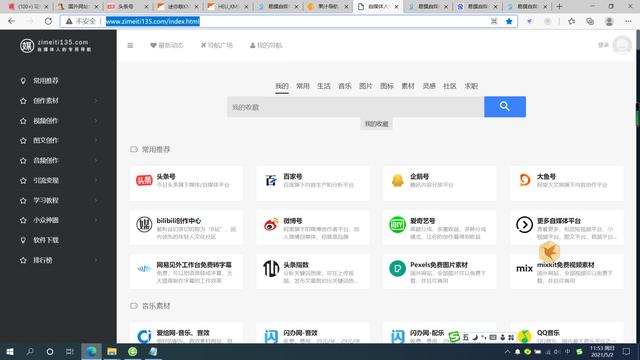This screenshot has height=360, width=640.
Task: Open the 闪办网-配乐 card
Action: tap(440, 333)
